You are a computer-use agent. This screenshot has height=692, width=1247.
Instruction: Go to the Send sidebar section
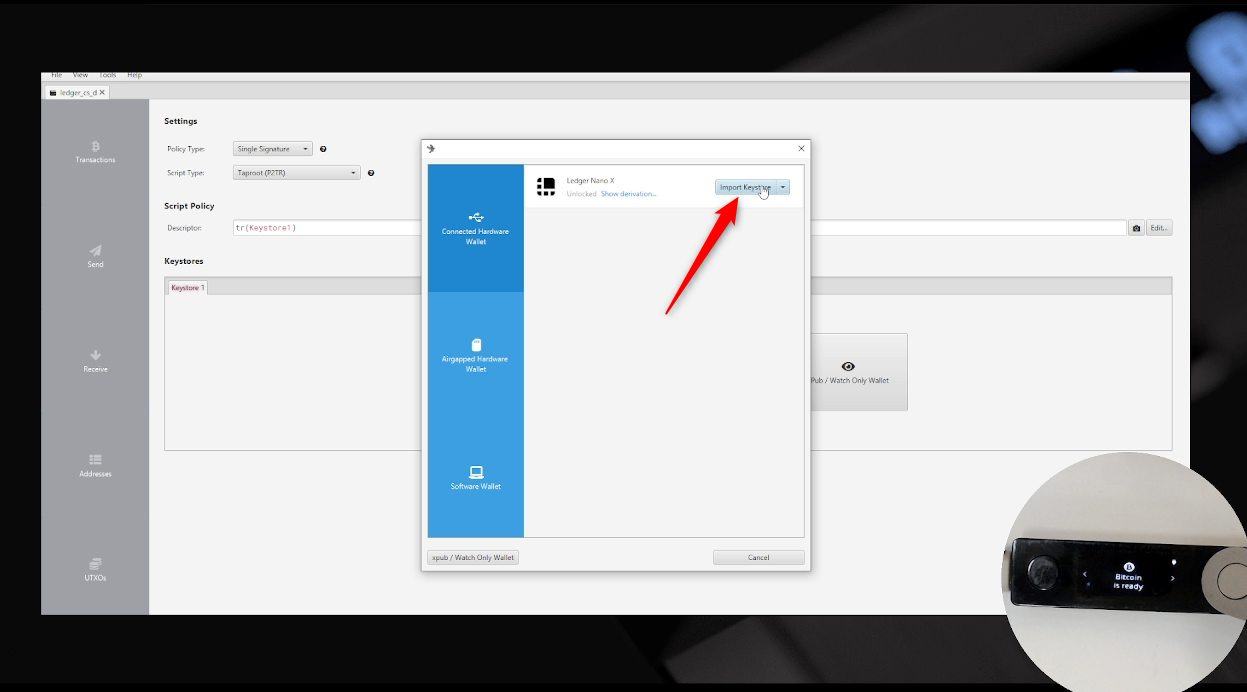click(x=95, y=257)
